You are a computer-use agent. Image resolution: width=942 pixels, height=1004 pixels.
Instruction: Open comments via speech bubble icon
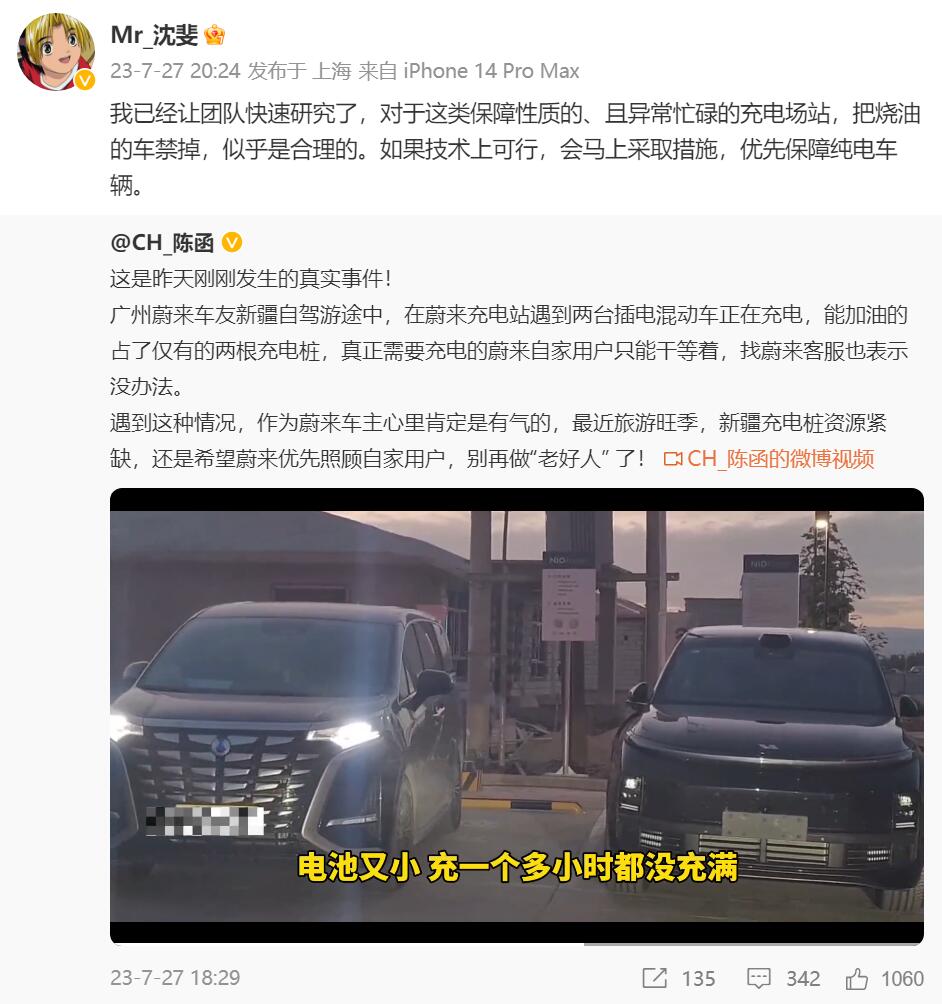[759, 978]
